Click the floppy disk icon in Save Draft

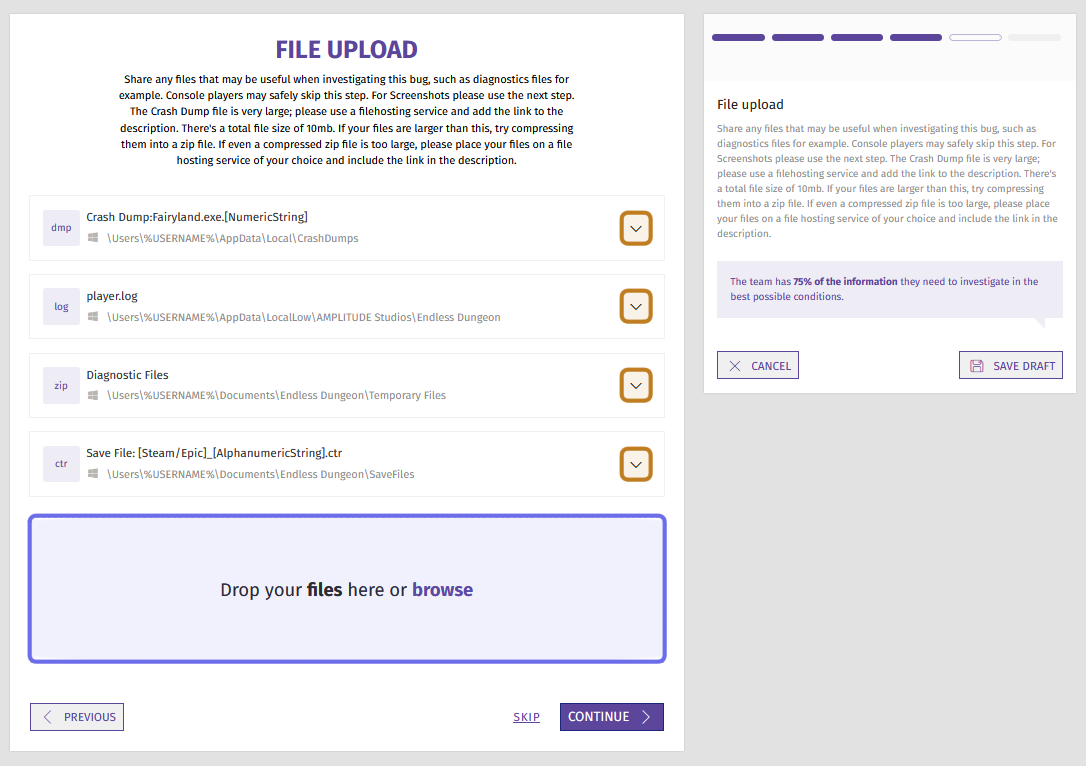tap(977, 366)
